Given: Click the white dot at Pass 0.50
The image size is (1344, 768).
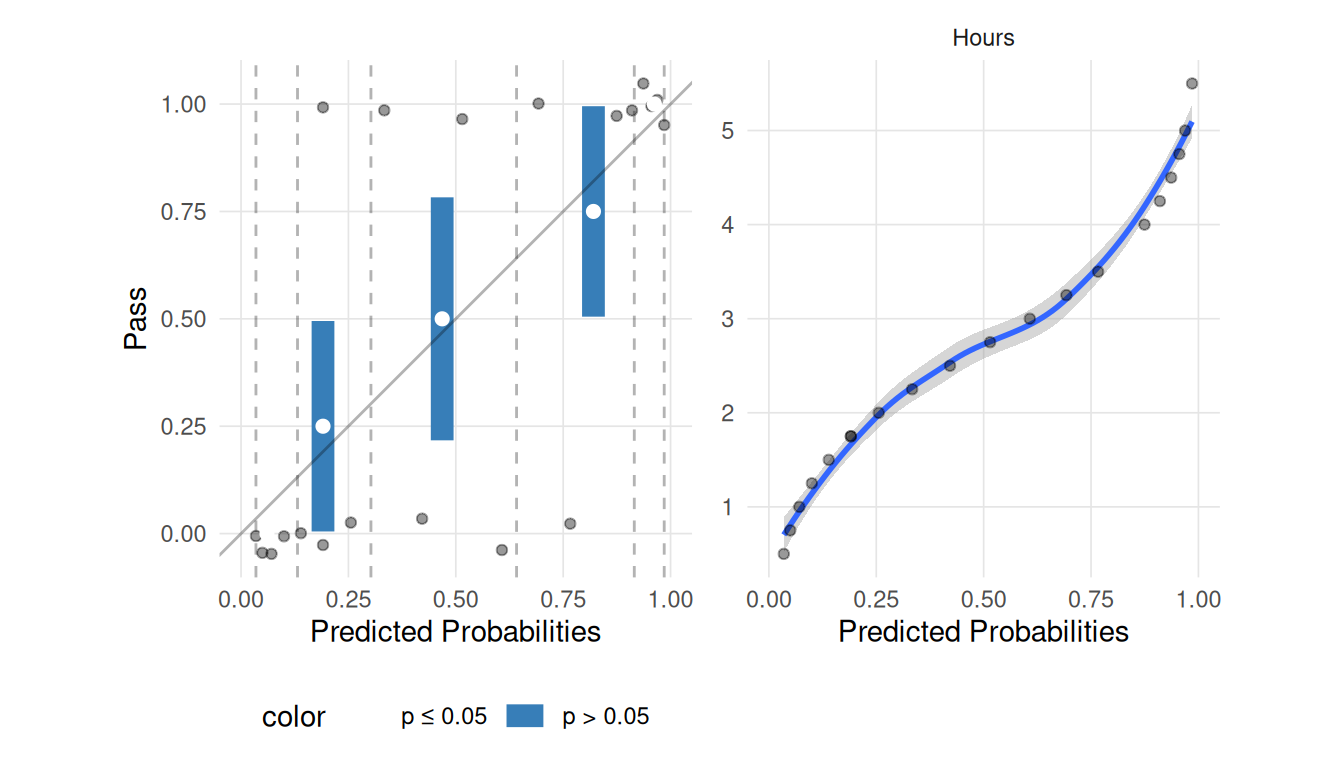Looking at the screenshot, I should [x=442, y=319].
